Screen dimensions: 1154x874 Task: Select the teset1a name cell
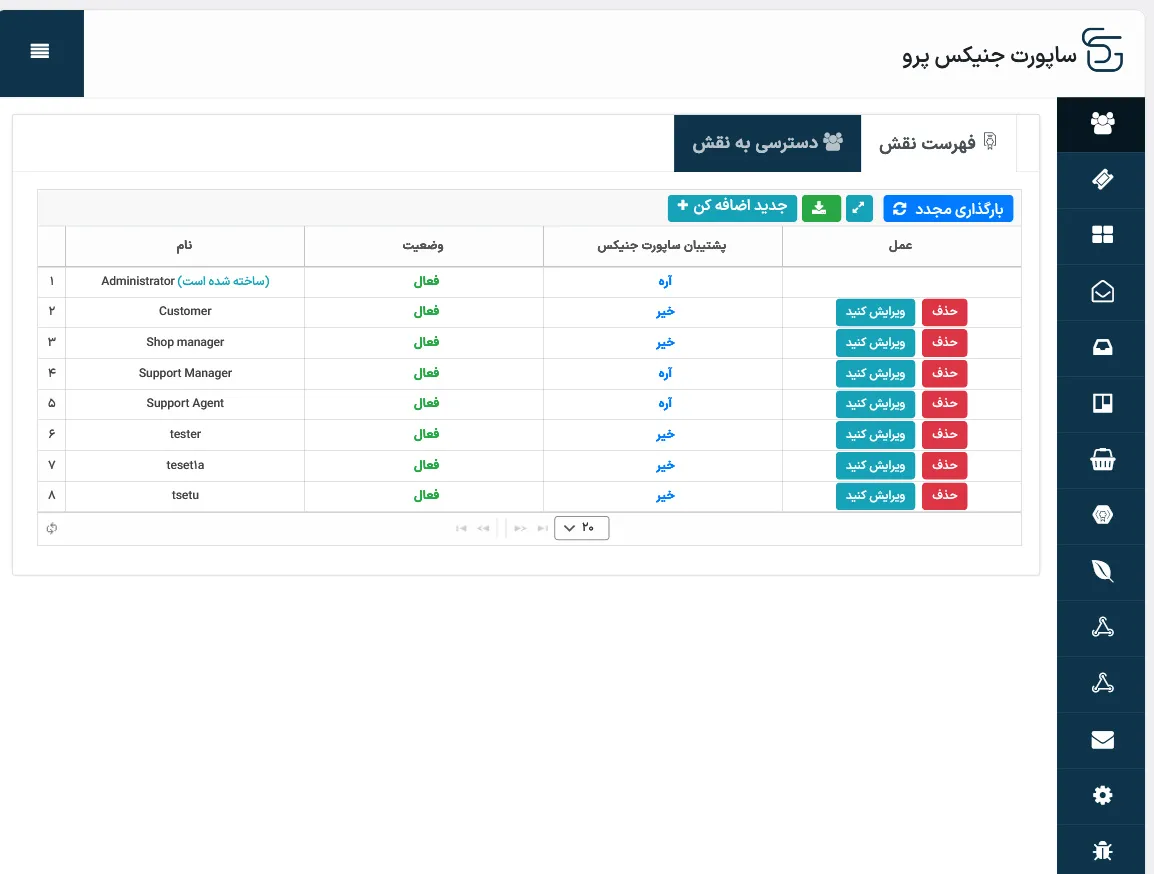point(185,465)
